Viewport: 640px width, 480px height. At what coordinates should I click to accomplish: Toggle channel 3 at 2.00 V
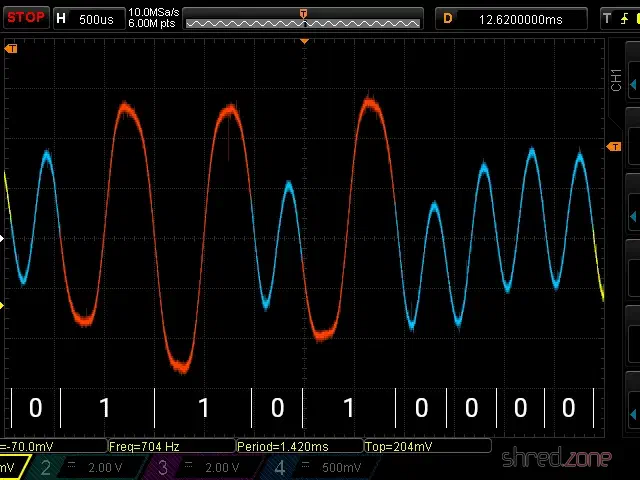(204, 467)
